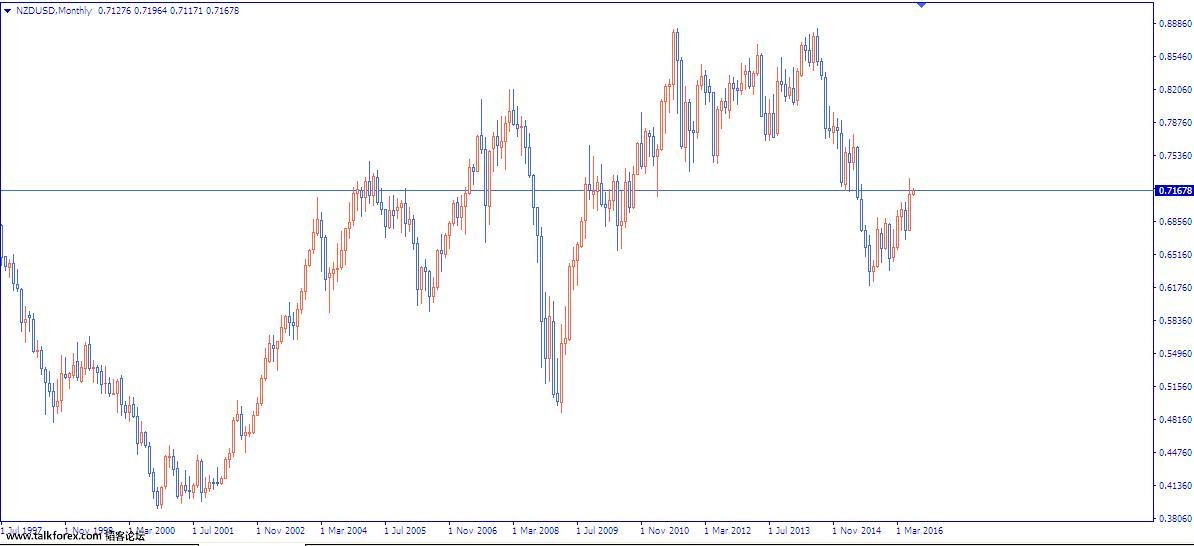Image resolution: width=1194 pixels, height=546 pixels.
Task: Click the OHLC values 0.71276 0.71964 0.71171 0.71678
Action: click(x=169, y=11)
